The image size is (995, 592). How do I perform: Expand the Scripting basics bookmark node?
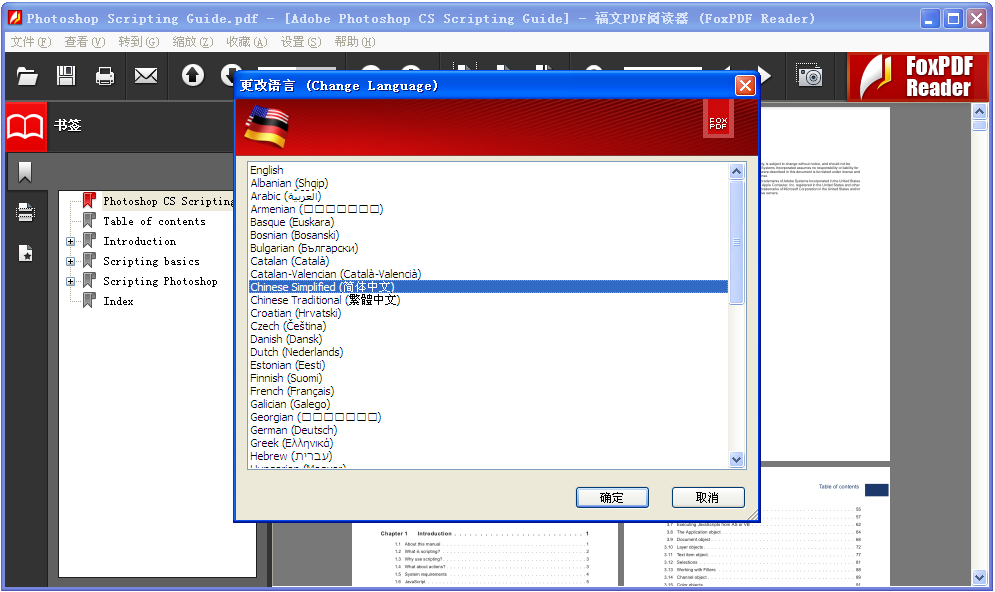pos(70,261)
